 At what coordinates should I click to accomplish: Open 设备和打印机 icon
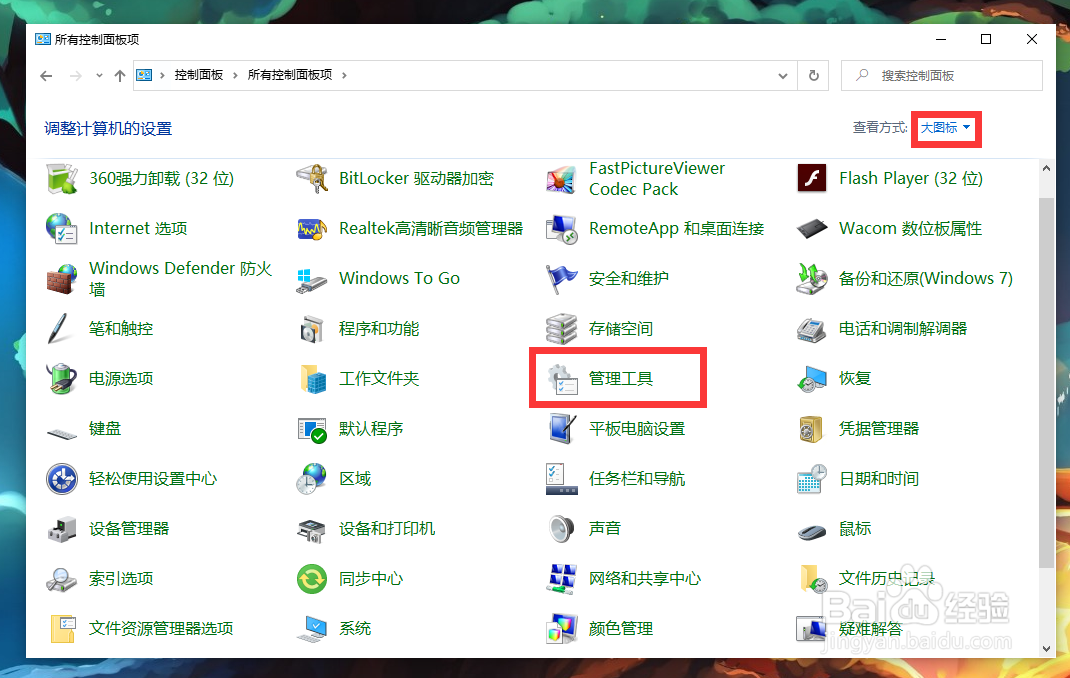coord(313,530)
